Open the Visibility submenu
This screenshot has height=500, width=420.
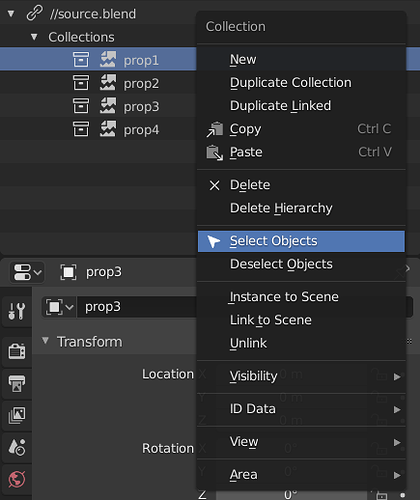click(301, 376)
